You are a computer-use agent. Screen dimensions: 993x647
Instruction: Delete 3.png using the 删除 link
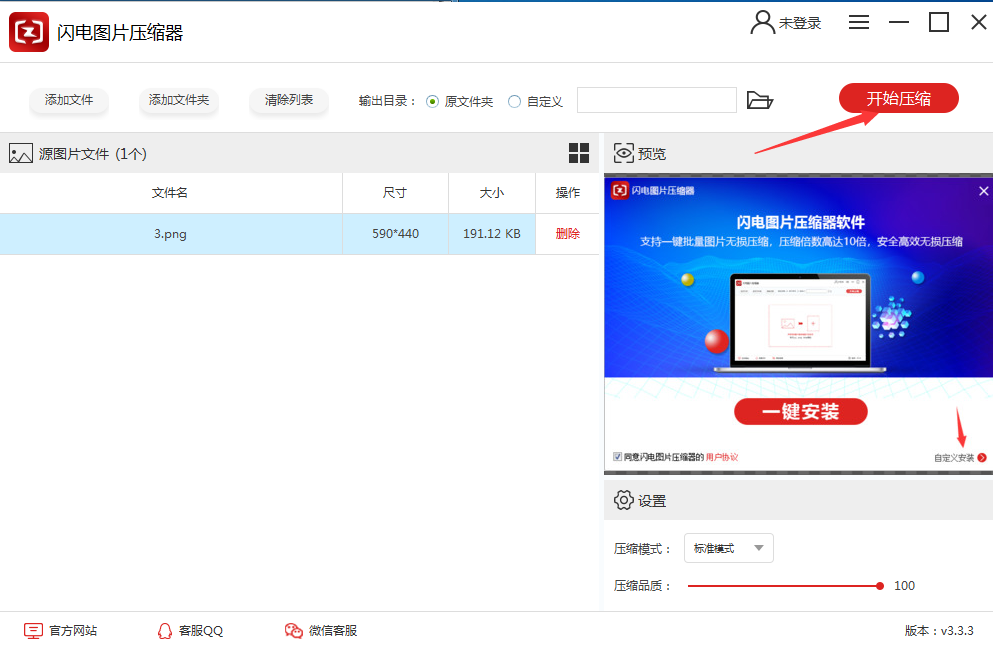pos(567,232)
